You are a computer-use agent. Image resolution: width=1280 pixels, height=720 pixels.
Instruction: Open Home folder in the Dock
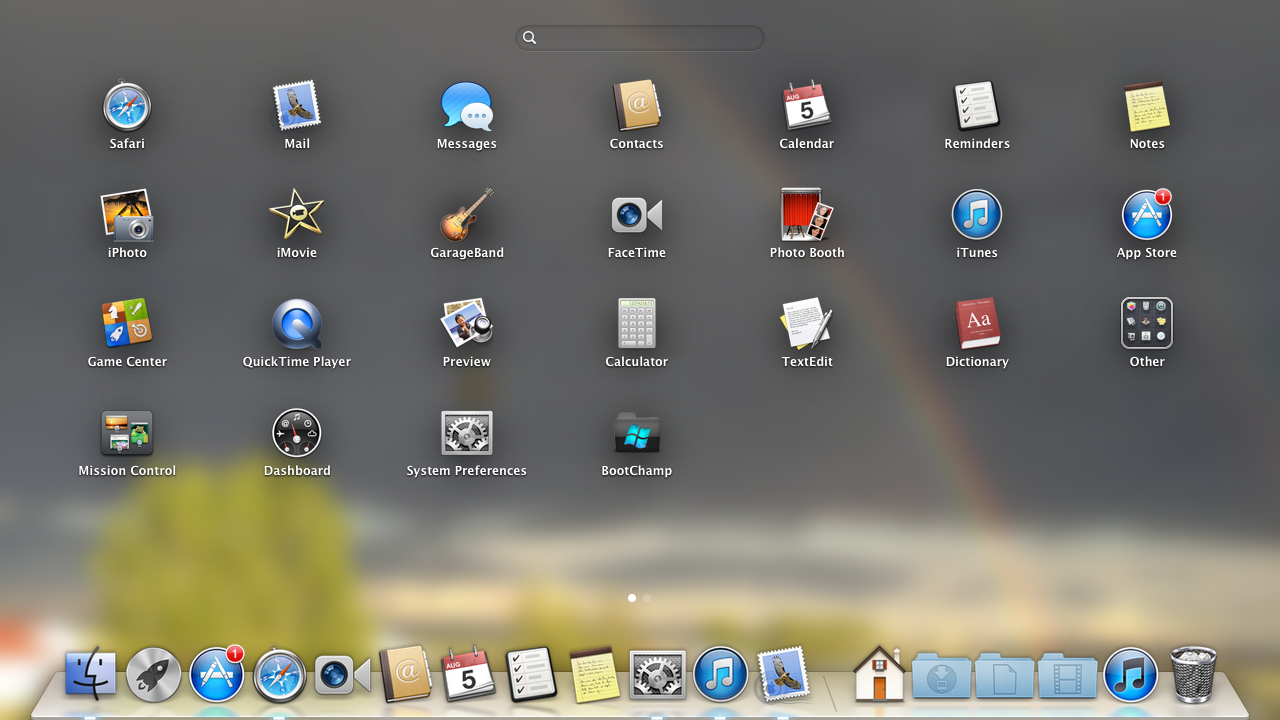[879, 673]
